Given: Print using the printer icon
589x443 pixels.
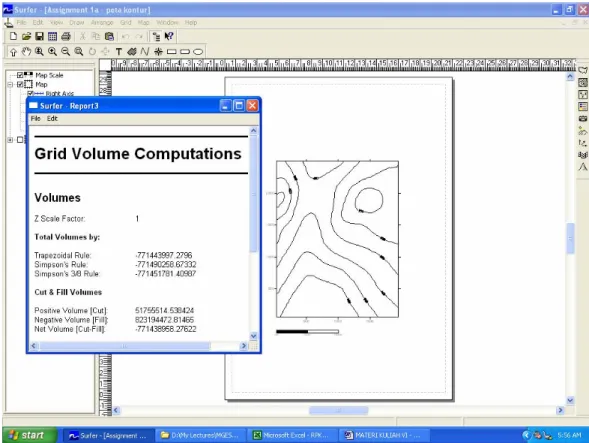Looking at the screenshot, I should (x=66, y=36).
